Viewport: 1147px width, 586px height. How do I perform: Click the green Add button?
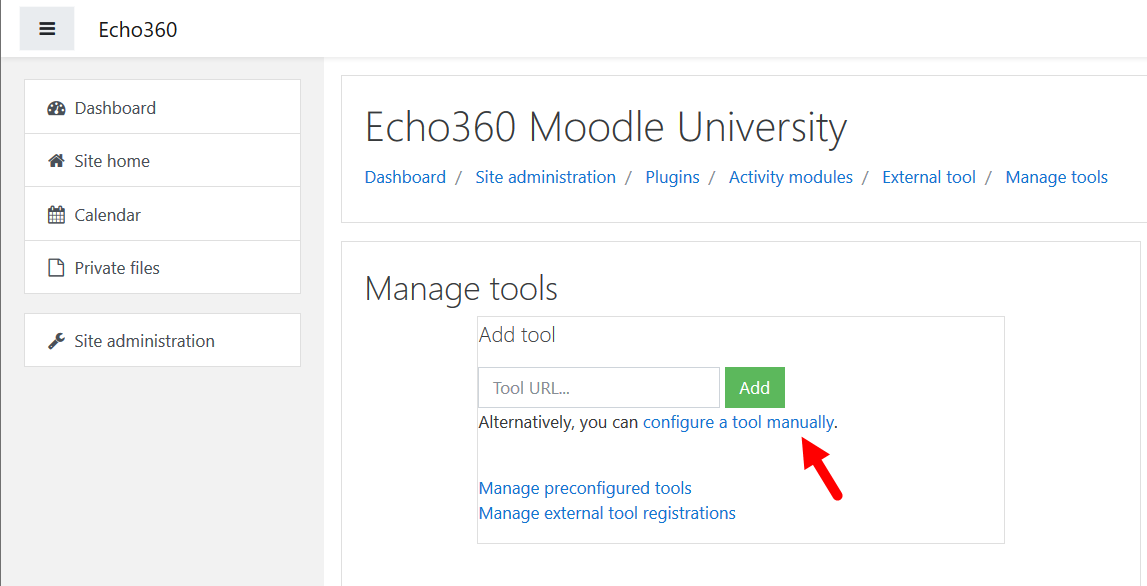(755, 388)
